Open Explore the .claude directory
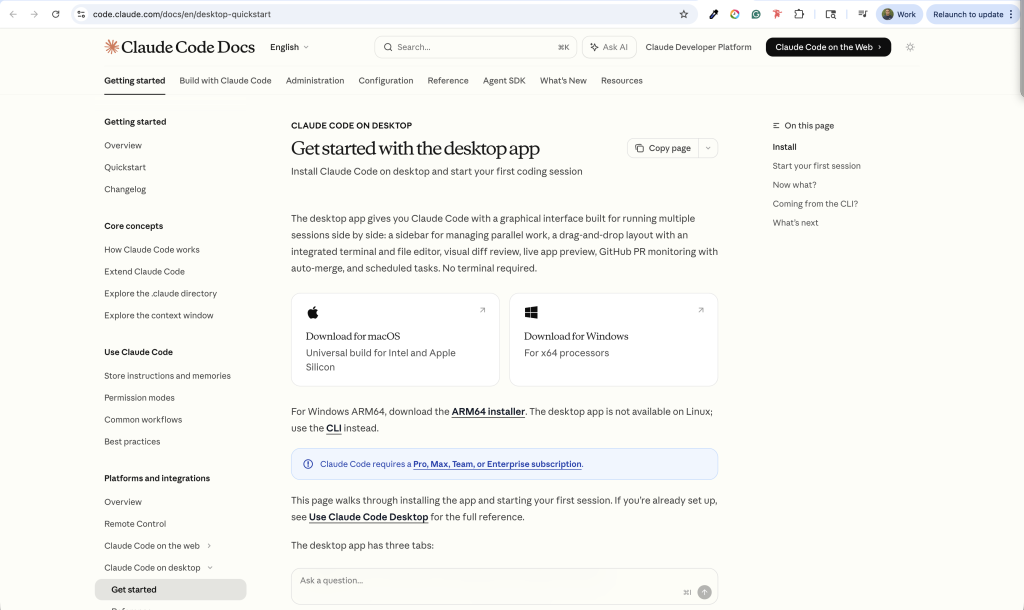 161,294
